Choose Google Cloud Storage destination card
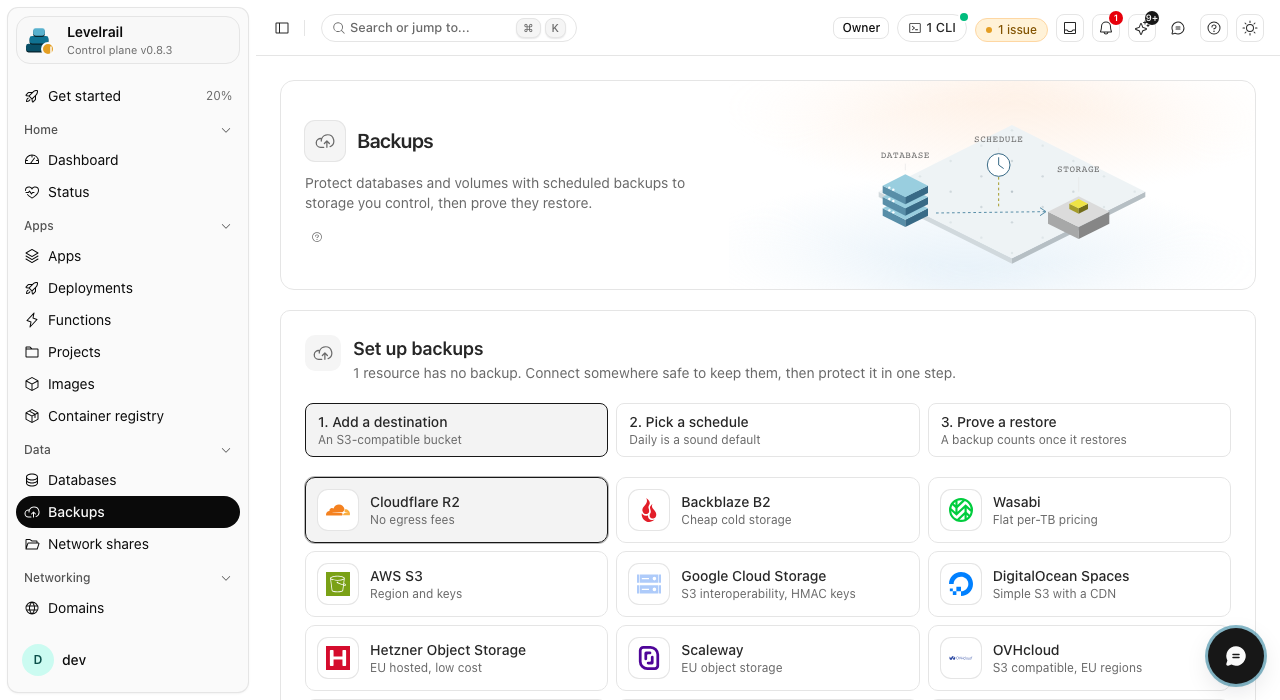Image resolution: width=1280 pixels, height=700 pixels. 768,584
